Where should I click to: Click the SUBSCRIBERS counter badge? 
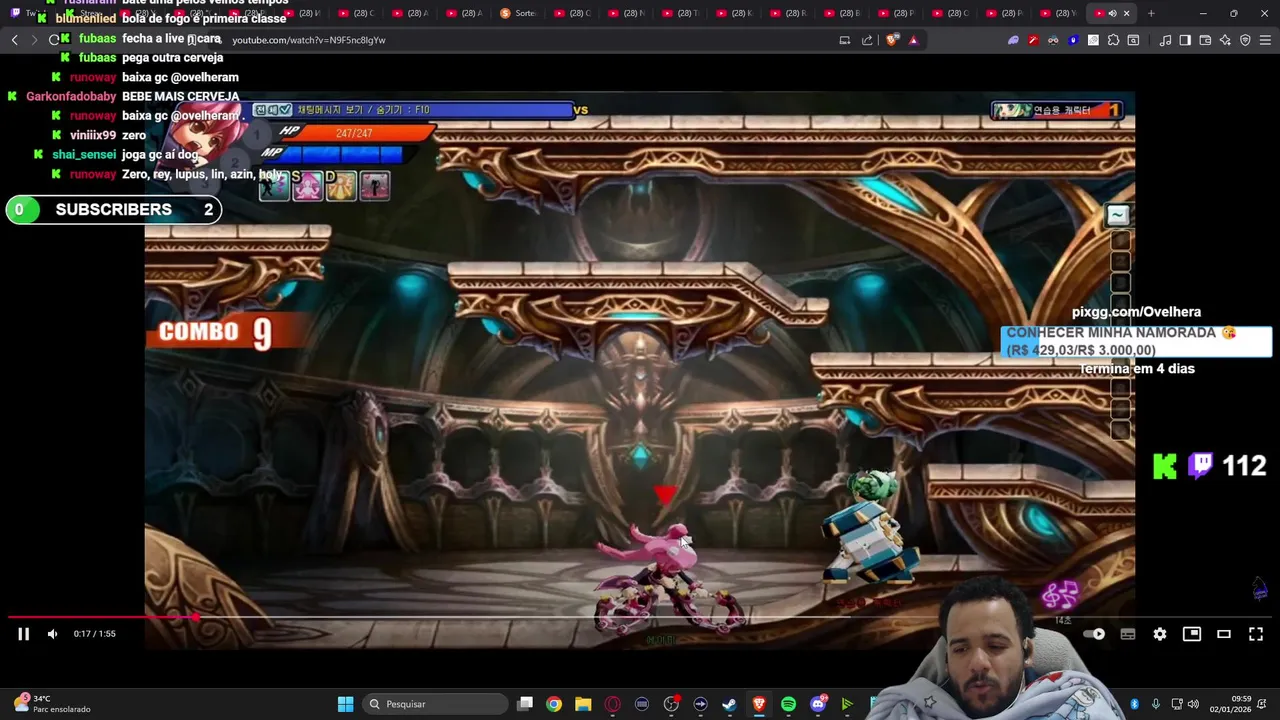113,209
